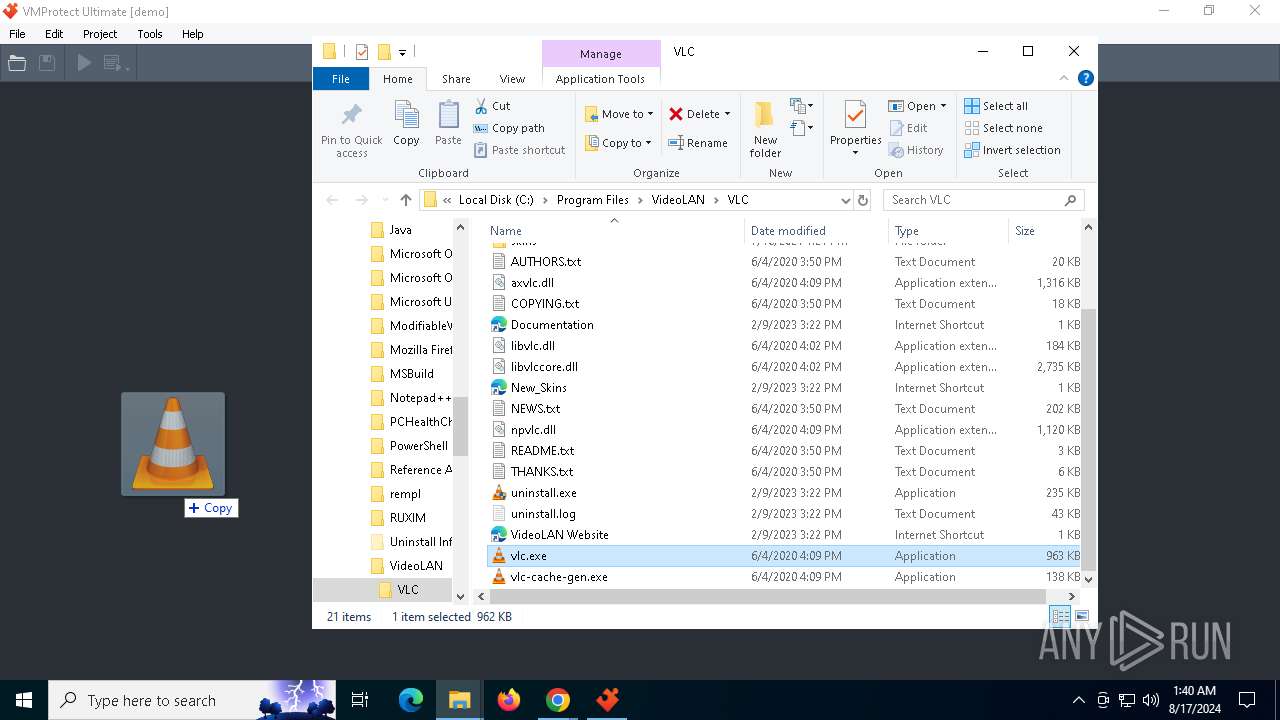
Task: Open project icon in VMProtect toolbar
Action: click(x=17, y=63)
